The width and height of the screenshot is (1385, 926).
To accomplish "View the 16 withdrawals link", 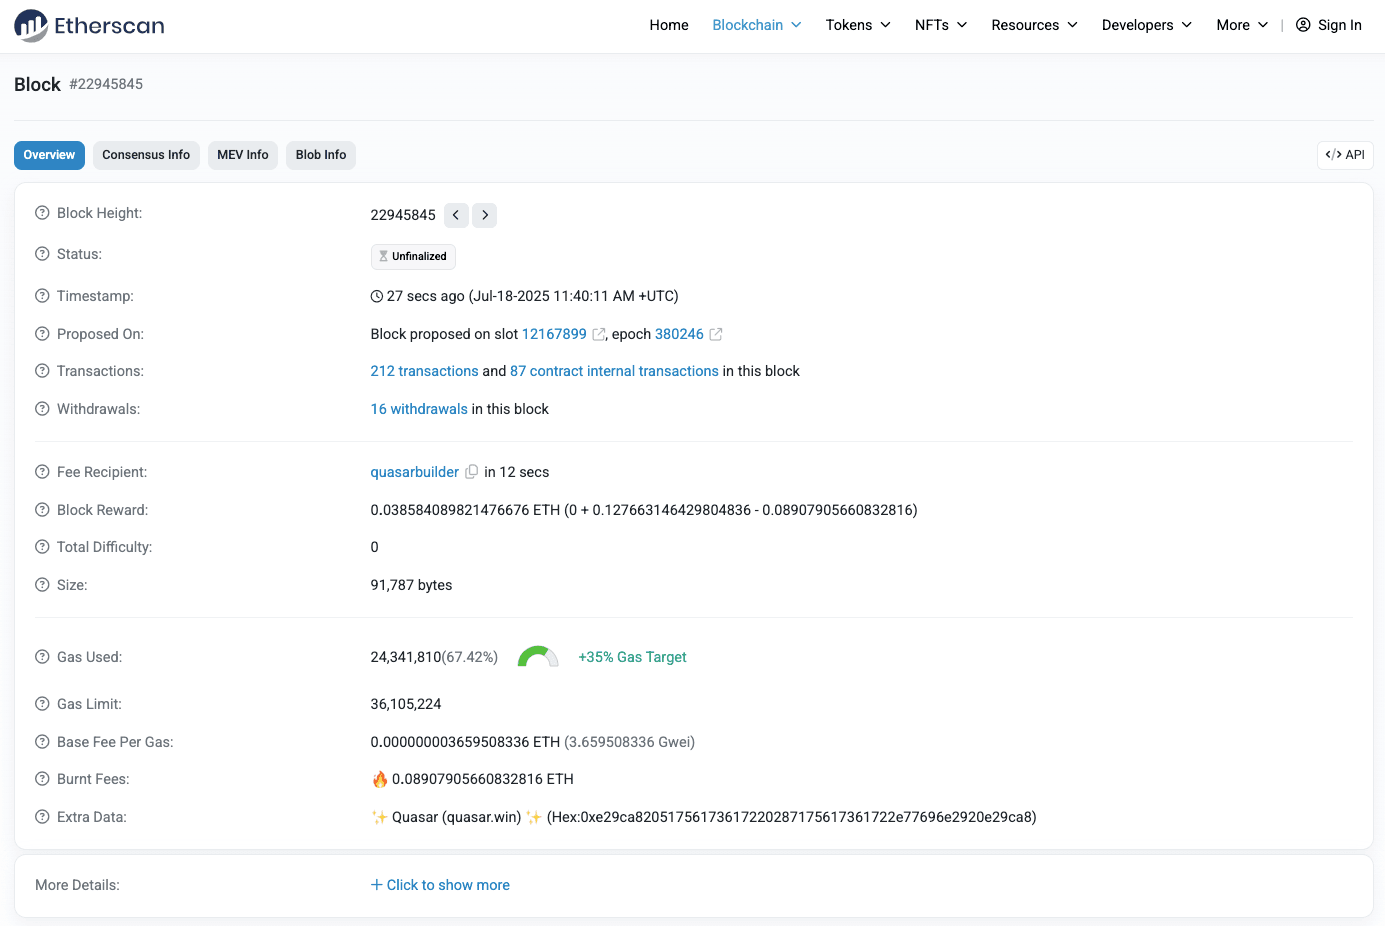I will [419, 409].
